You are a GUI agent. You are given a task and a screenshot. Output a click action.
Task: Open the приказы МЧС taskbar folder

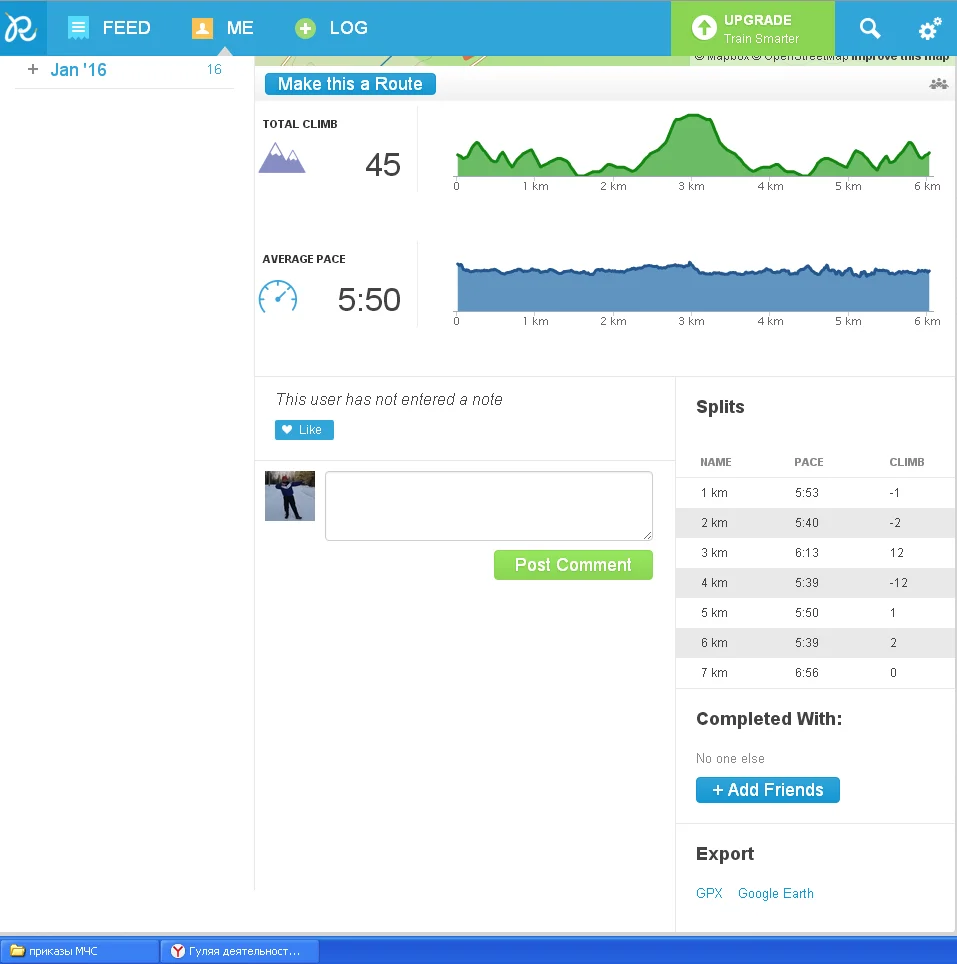pos(80,951)
